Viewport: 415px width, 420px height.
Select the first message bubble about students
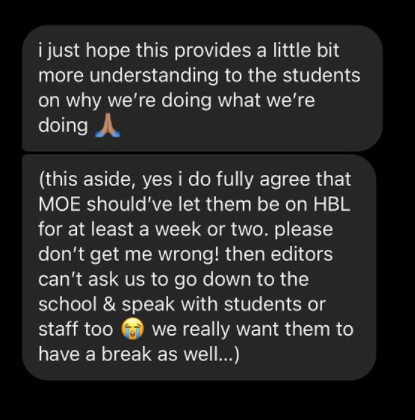pyautogui.click(x=202, y=88)
